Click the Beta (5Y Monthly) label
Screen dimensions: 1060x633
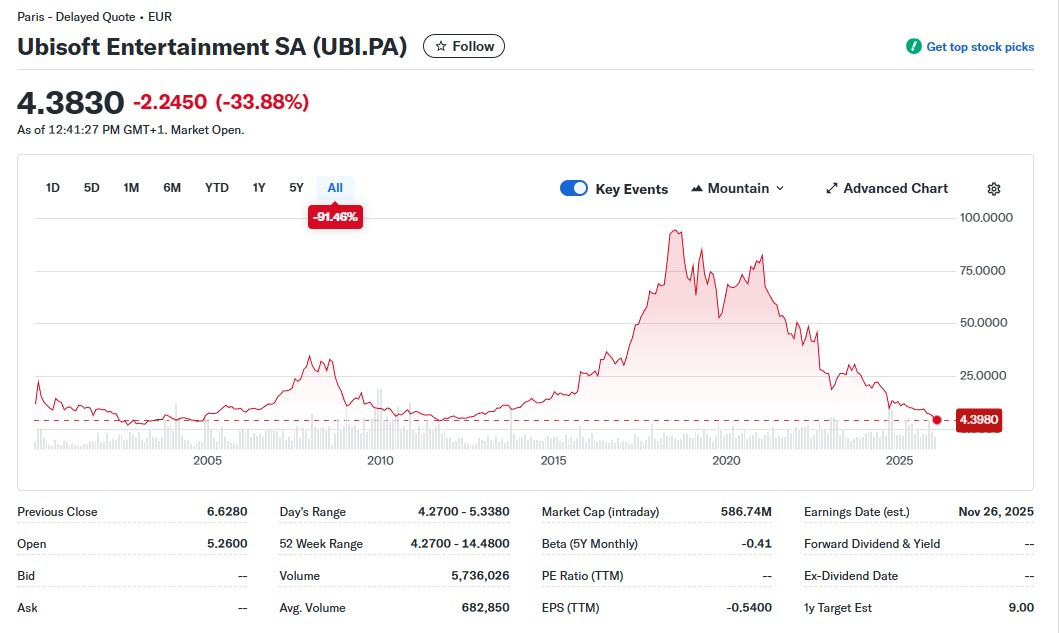[x=589, y=544]
